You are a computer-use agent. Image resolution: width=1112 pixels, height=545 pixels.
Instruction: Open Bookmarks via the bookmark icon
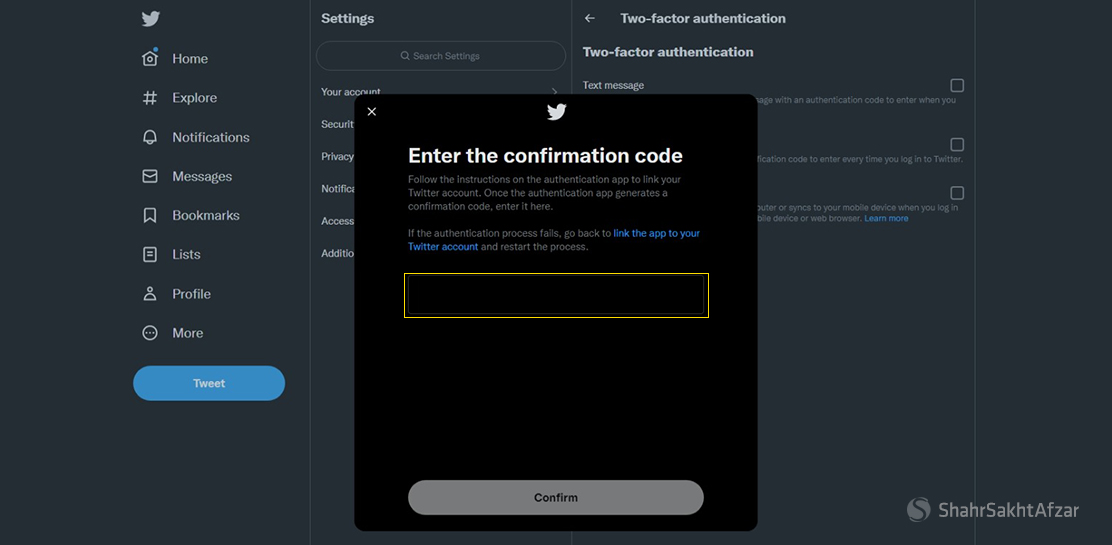point(150,215)
